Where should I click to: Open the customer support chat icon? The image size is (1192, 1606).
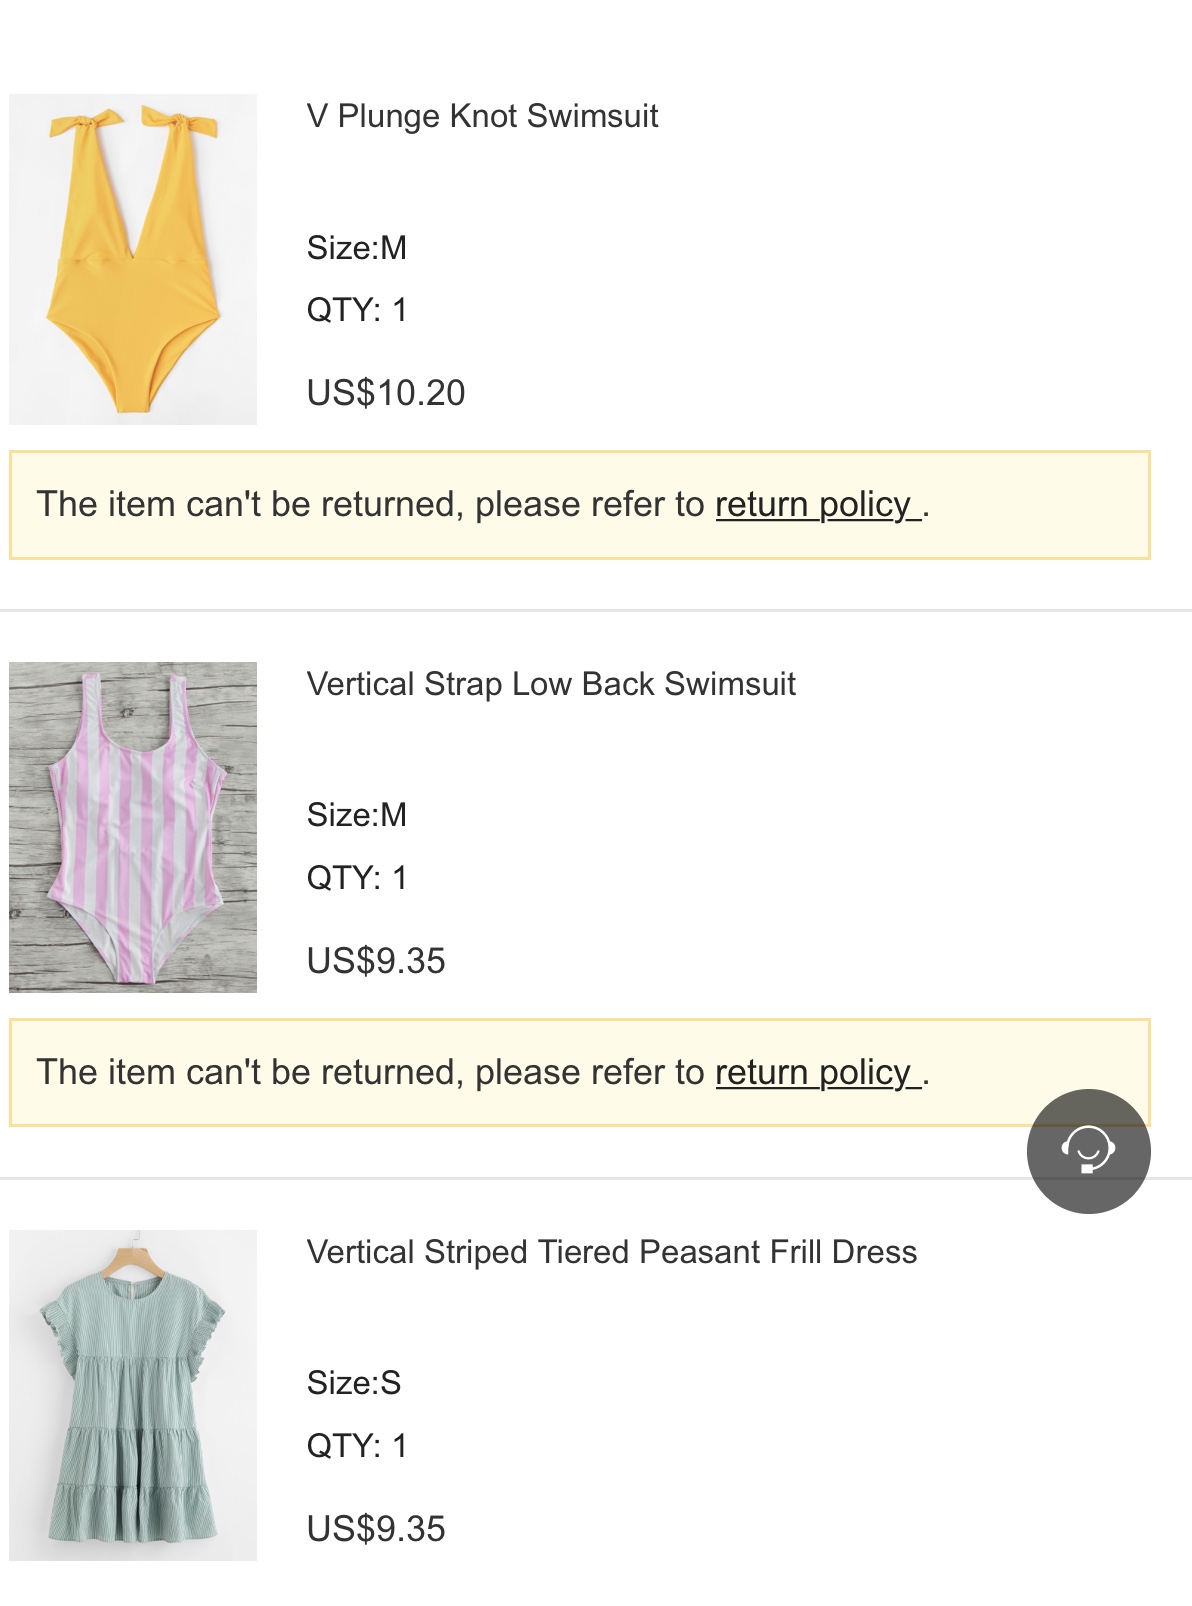[x=1088, y=1150]
